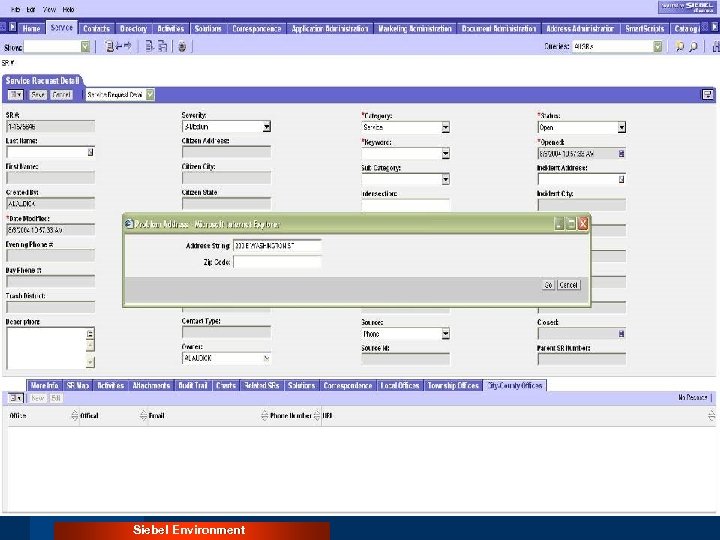Expand the Sub Category dropdown
This screenshot has width=720, height=540.
(x=445, y=180)
